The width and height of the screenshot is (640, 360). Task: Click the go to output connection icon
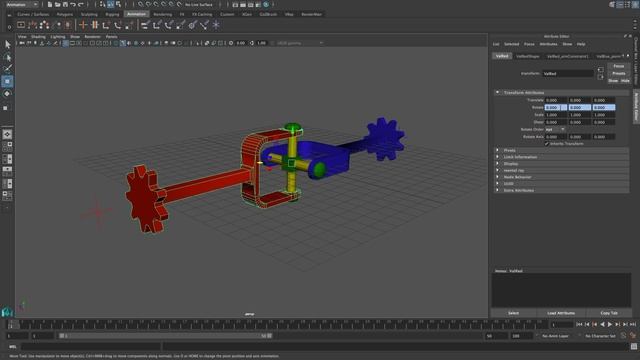[600, 77]
